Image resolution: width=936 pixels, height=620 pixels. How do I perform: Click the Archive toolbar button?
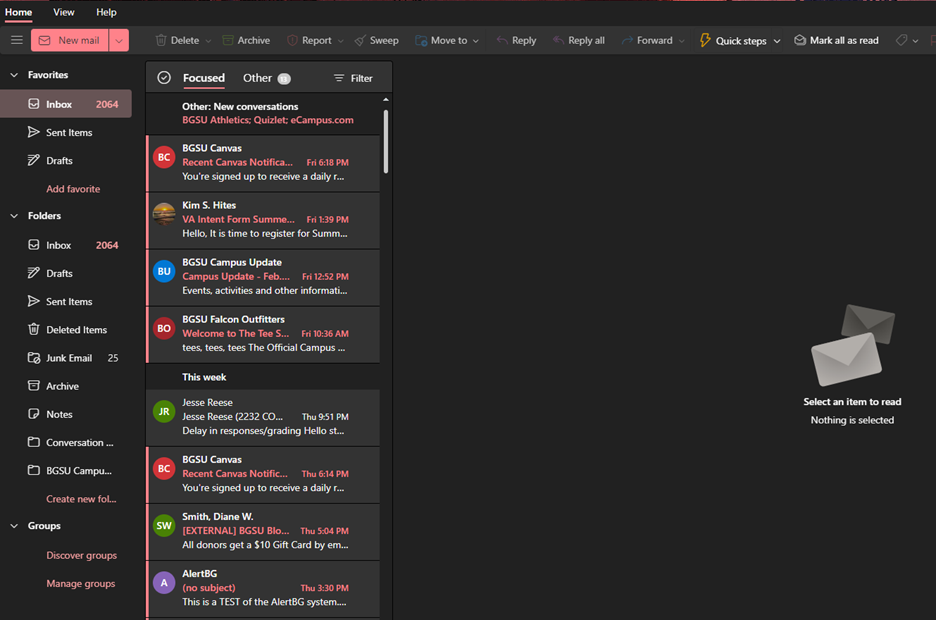point(246,40)
